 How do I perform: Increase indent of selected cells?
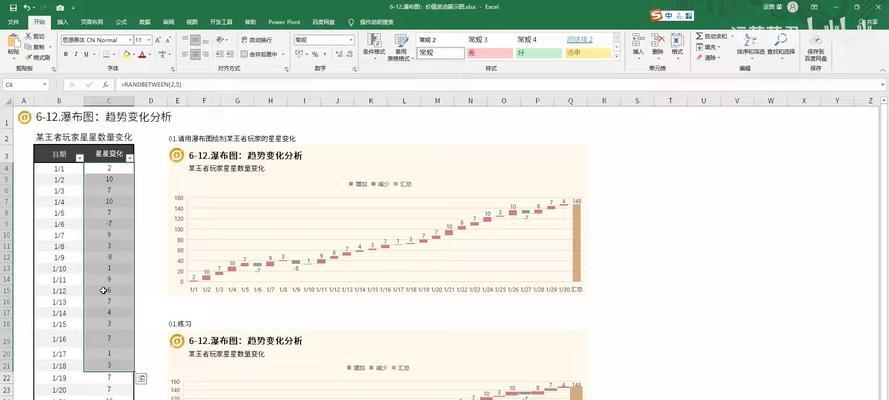click(231, 54)
